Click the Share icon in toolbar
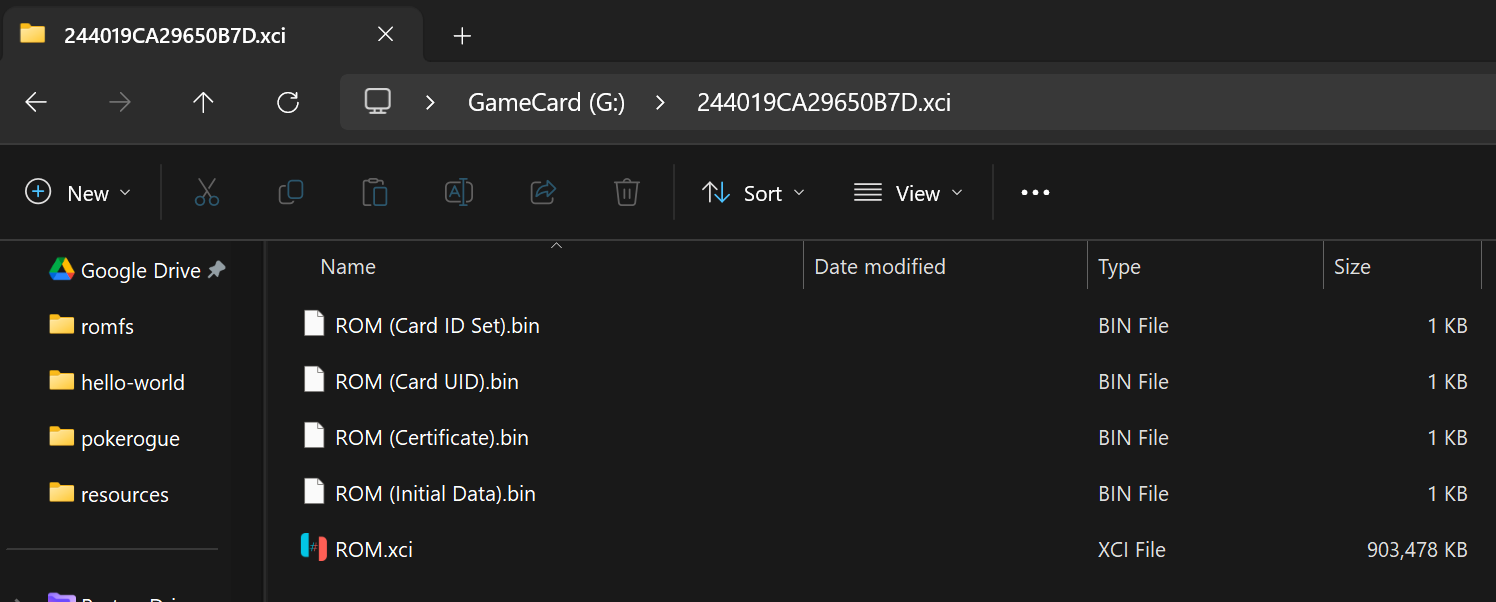1496x602 pixels. coord(543,192)
